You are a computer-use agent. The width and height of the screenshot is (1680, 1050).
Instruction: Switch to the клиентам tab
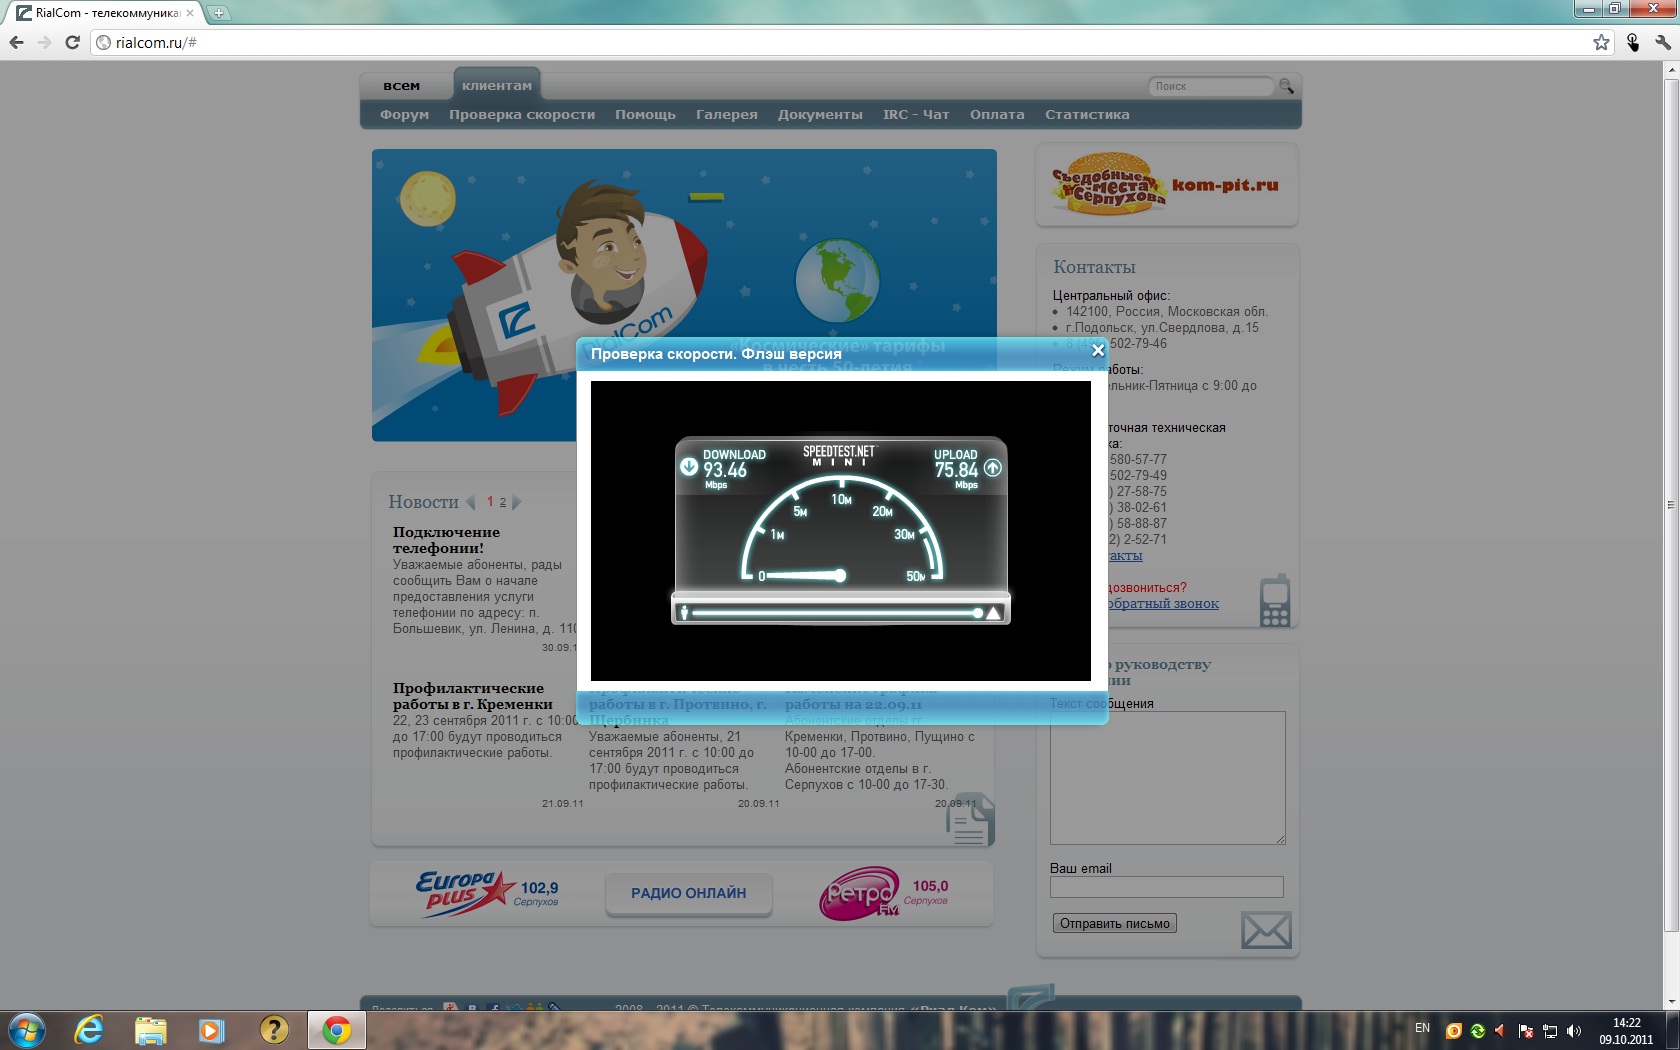coord(497,86)
